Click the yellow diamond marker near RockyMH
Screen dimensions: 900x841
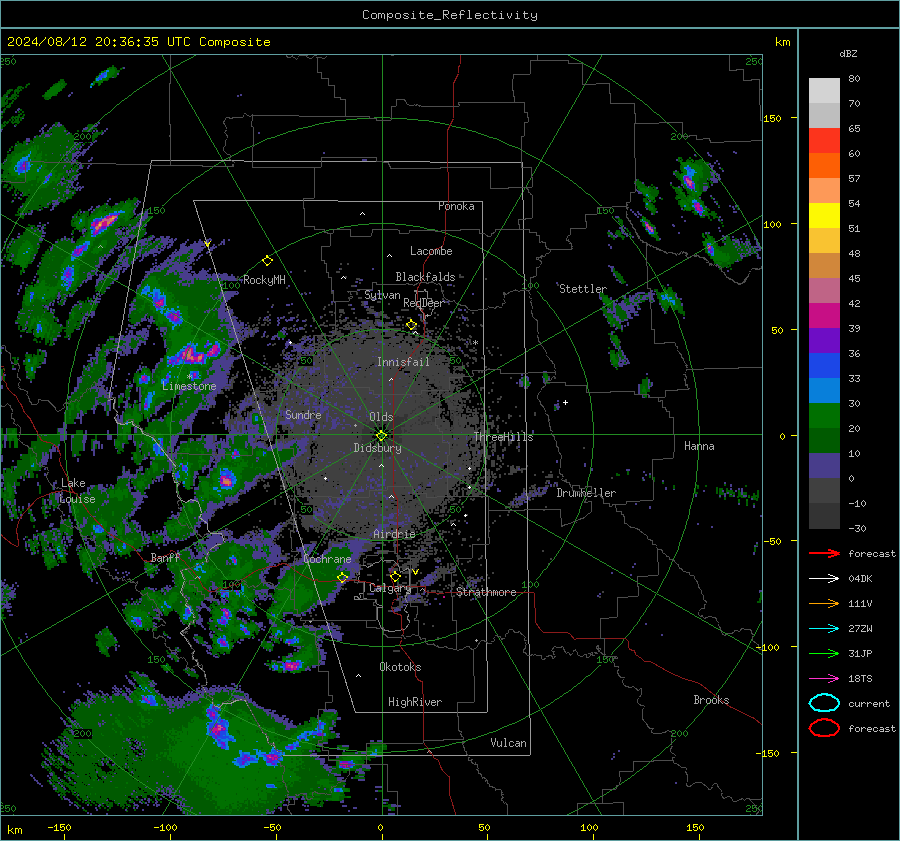[x=267, y=261]
